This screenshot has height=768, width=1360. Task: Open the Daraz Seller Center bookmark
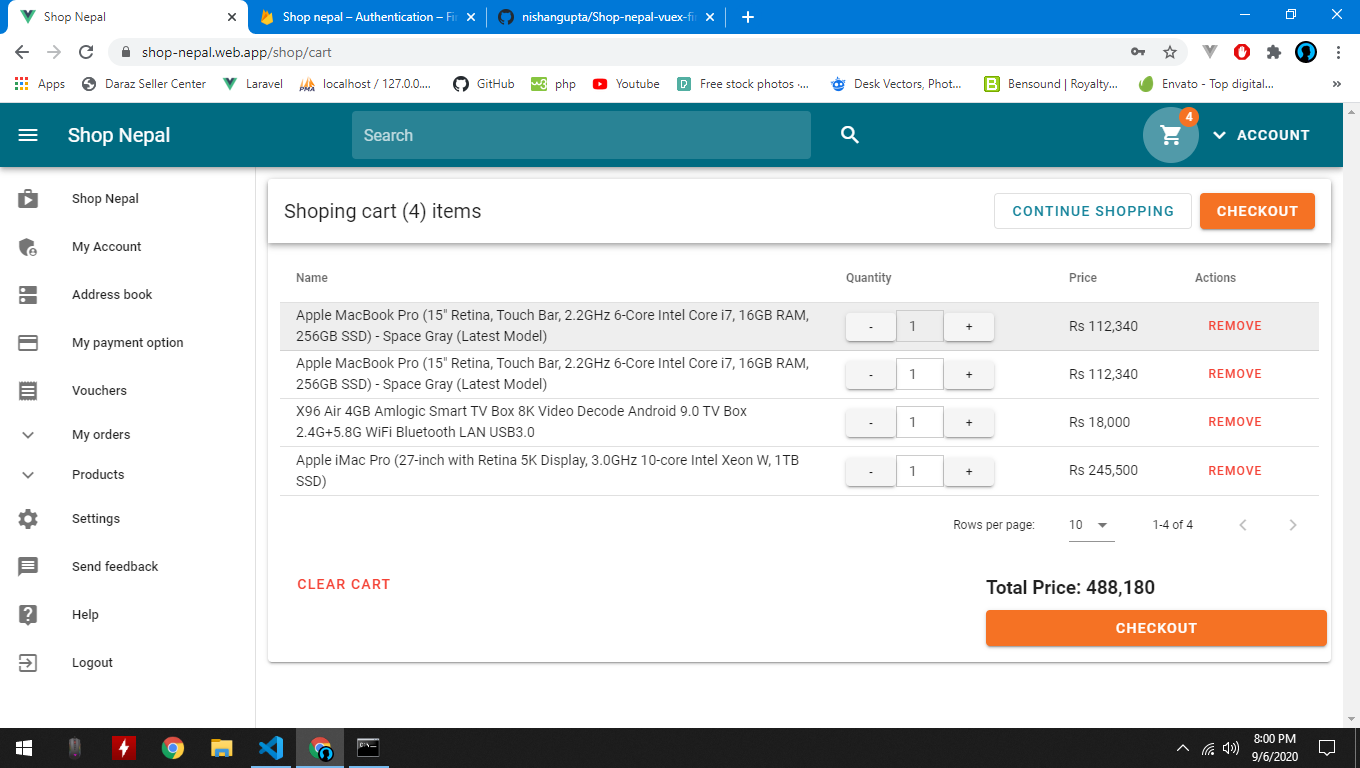coord(143,84)
